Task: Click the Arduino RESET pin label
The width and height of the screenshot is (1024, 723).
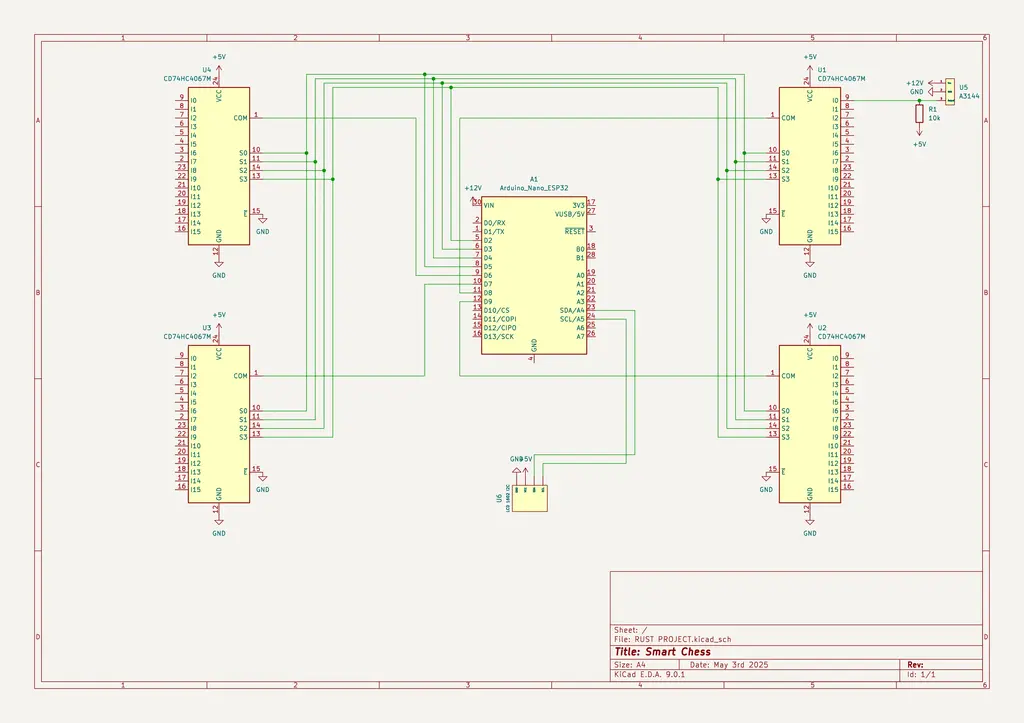Action: click(x=575, y=232)
